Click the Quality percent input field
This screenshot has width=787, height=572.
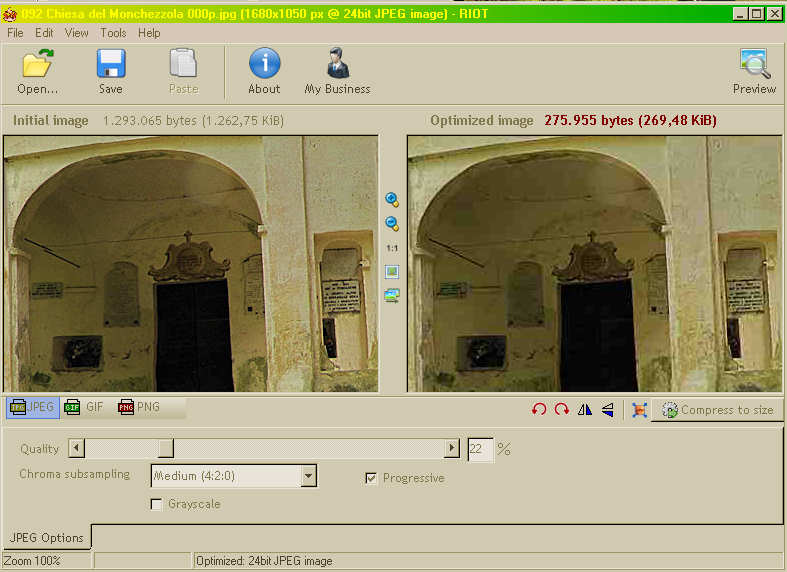tap(480, 449)
